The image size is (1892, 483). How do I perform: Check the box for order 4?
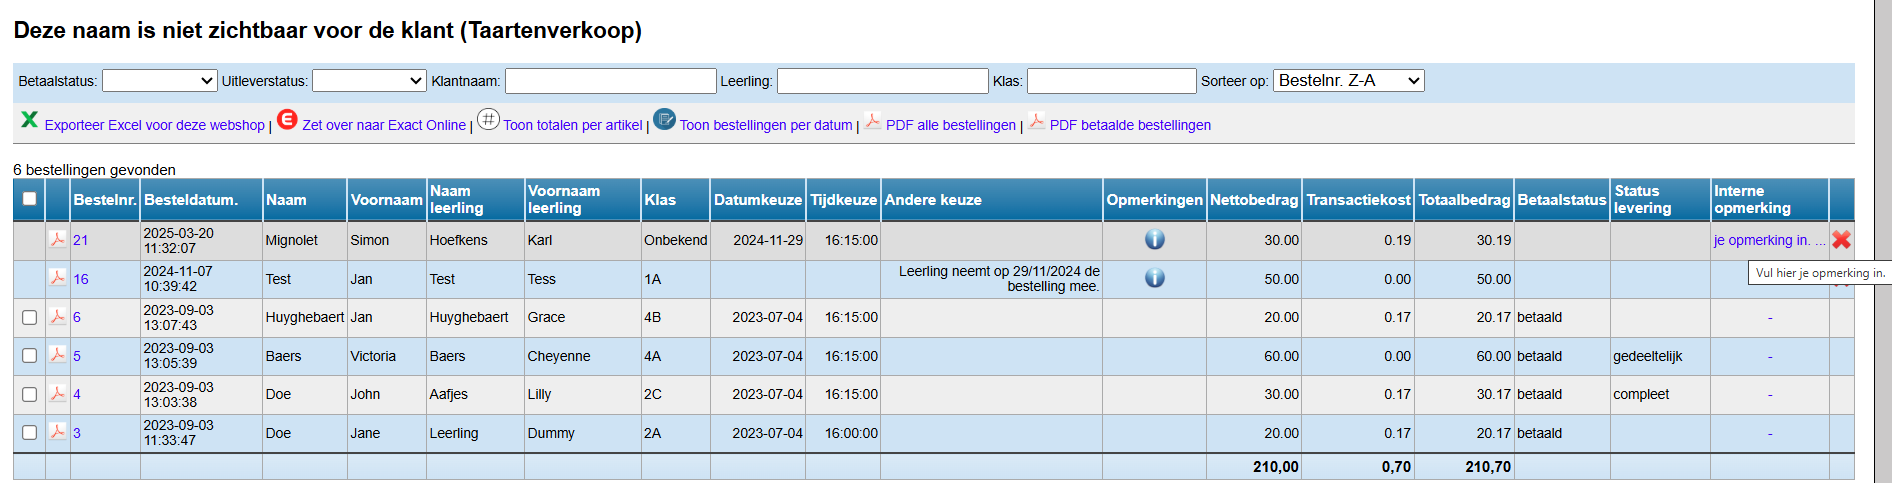[30, 394]
